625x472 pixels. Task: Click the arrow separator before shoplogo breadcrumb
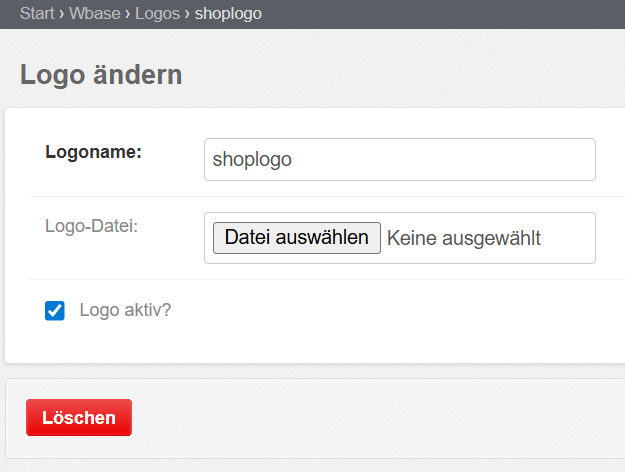(x=187, y=14)
